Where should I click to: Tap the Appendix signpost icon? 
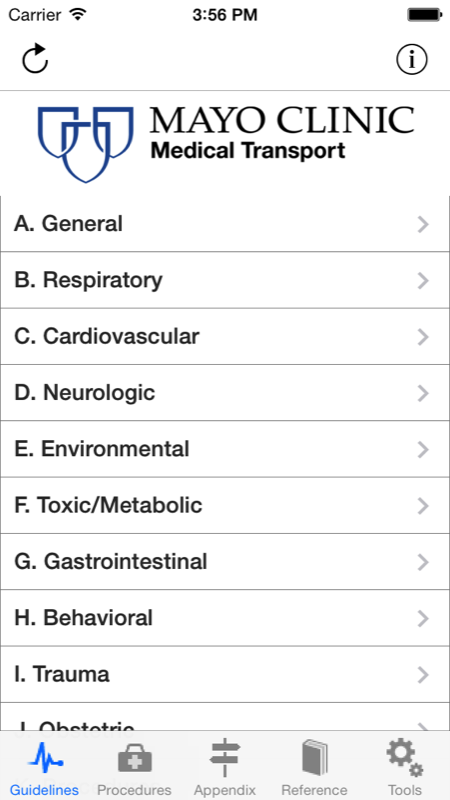(224, 758)
